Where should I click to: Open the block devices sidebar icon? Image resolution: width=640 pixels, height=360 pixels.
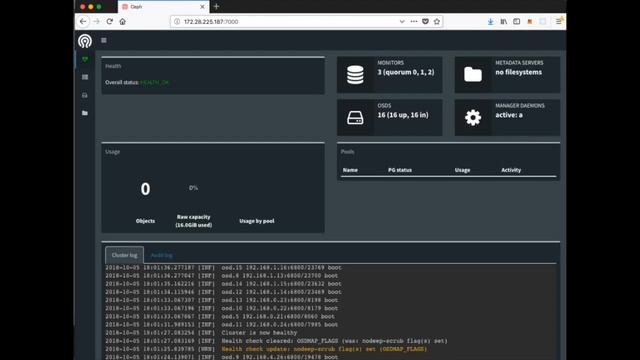coord(85,95)
